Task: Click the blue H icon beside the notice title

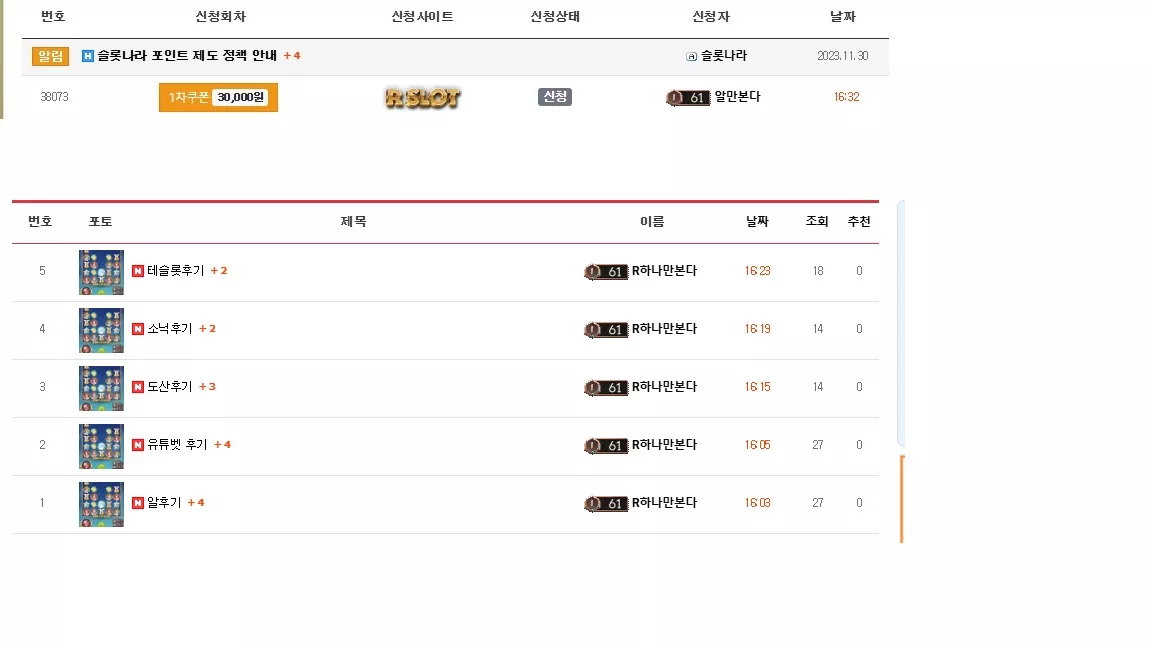Action: point(87,56)
